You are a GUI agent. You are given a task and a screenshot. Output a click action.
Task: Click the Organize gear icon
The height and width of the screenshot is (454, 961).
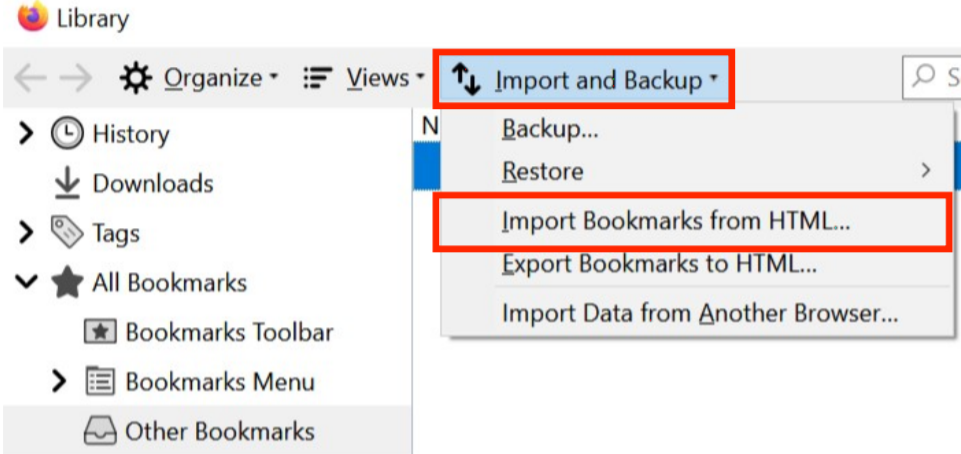[x=135, y=78]
